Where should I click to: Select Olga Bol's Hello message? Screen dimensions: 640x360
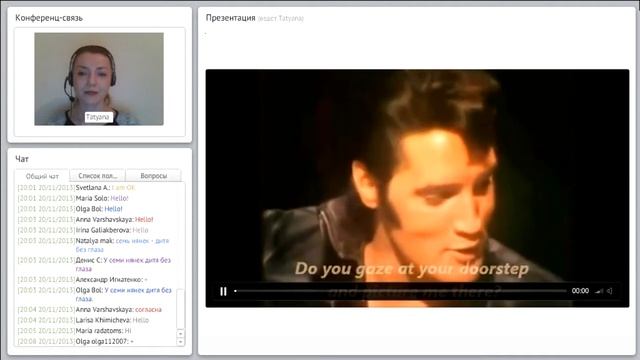[x=70, y=209]
